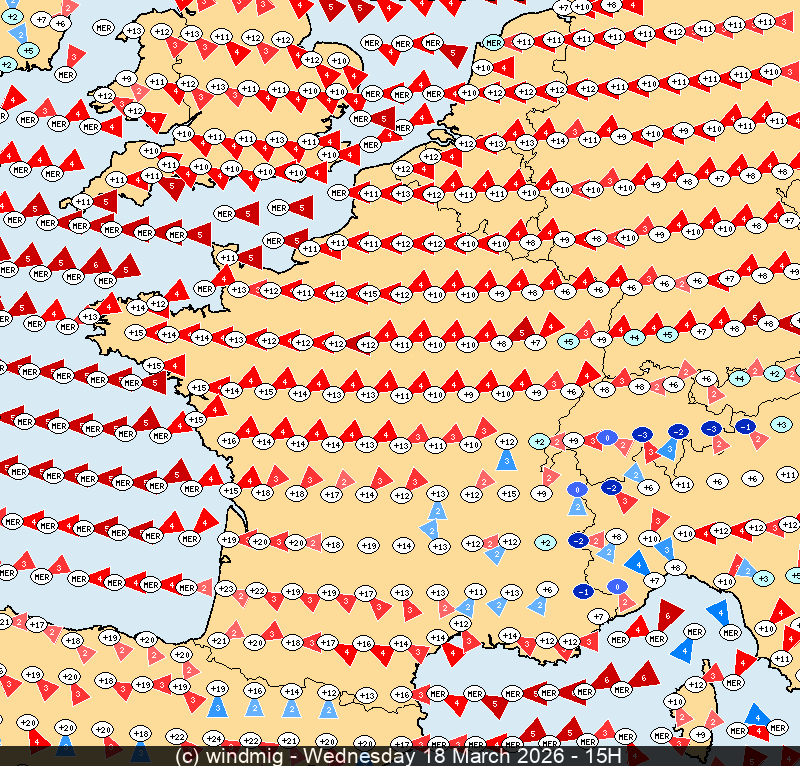Click the +15 label between +12 and +9

pos(508,493)
